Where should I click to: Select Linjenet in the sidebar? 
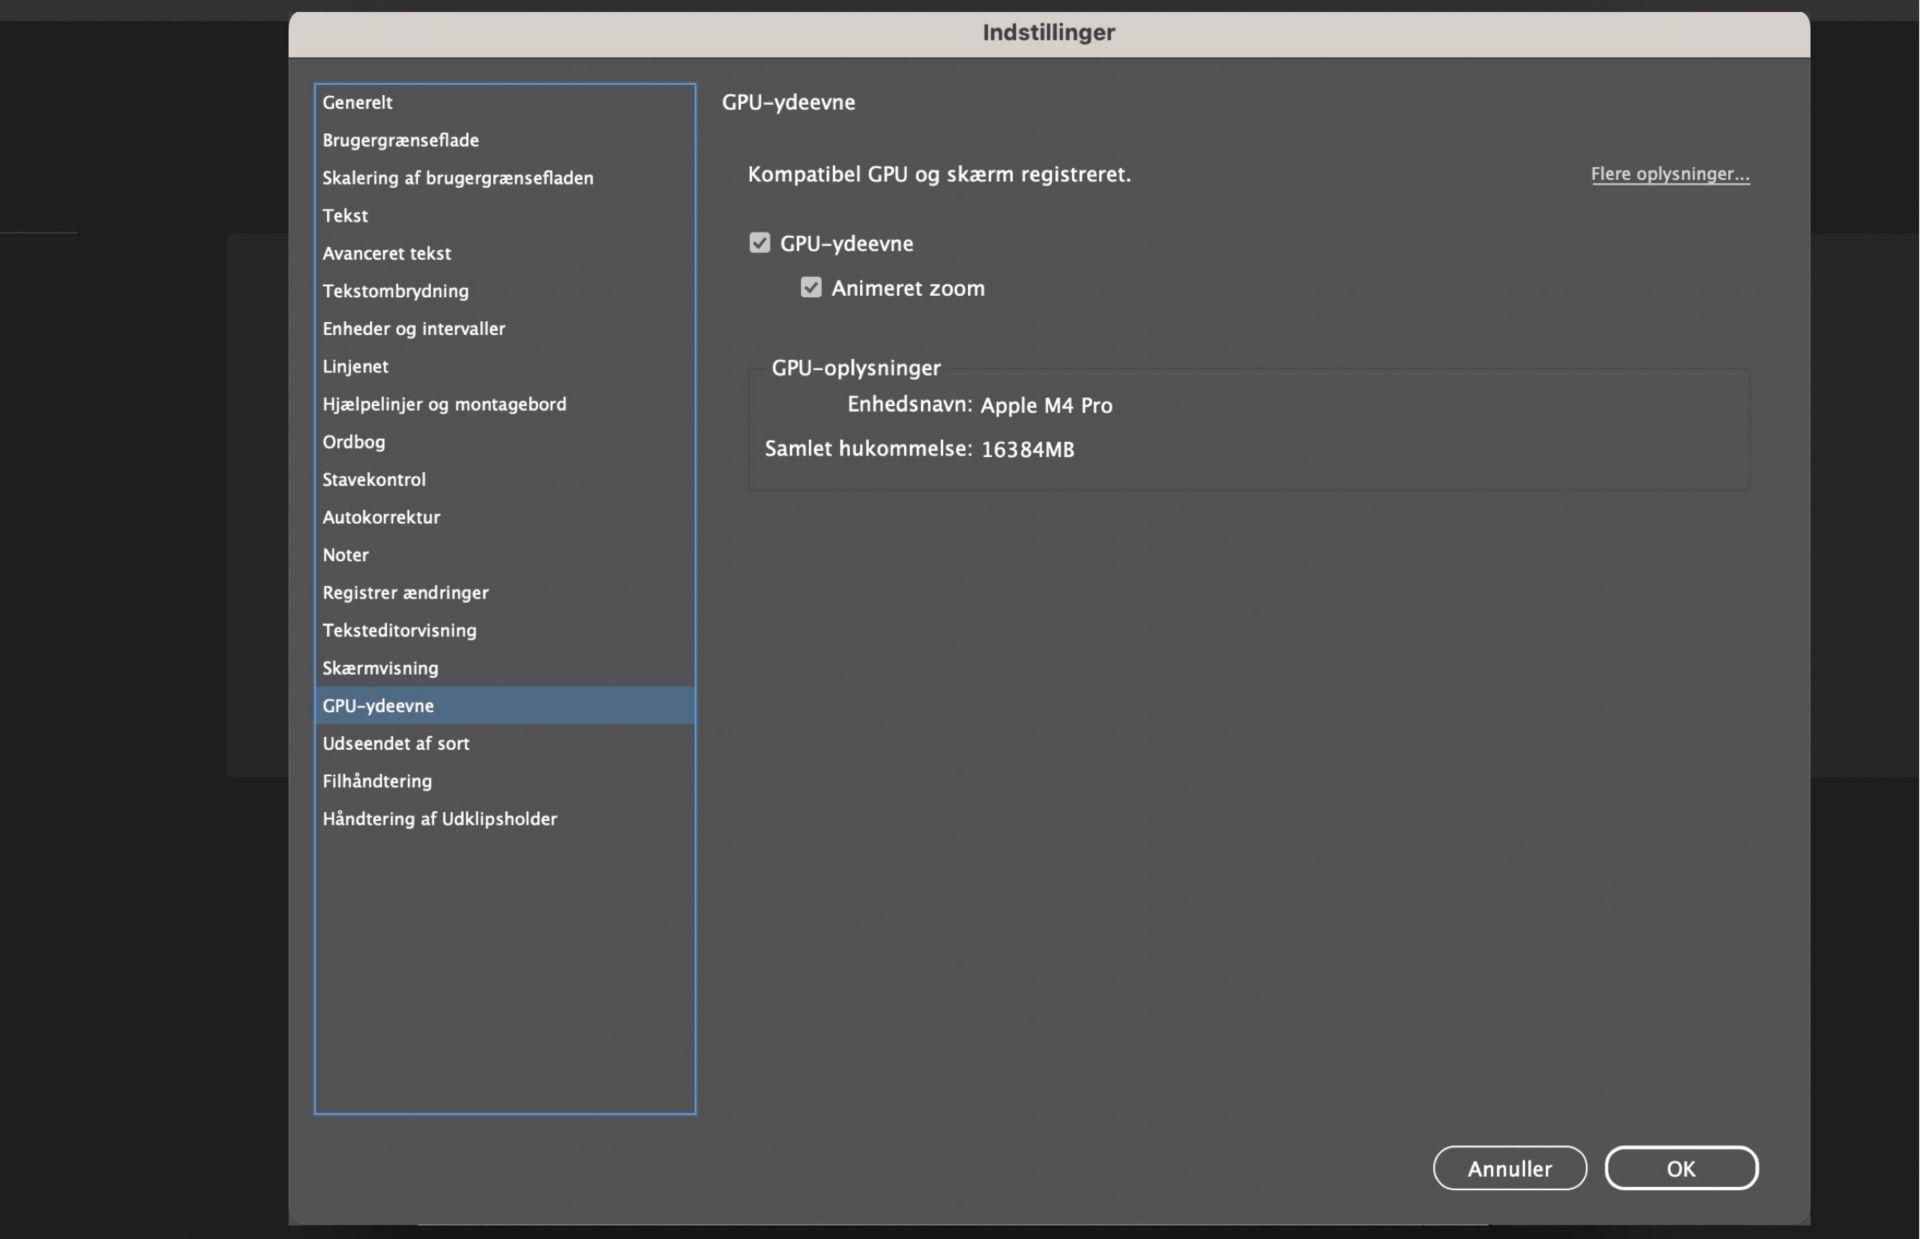(x=355, y=366)
